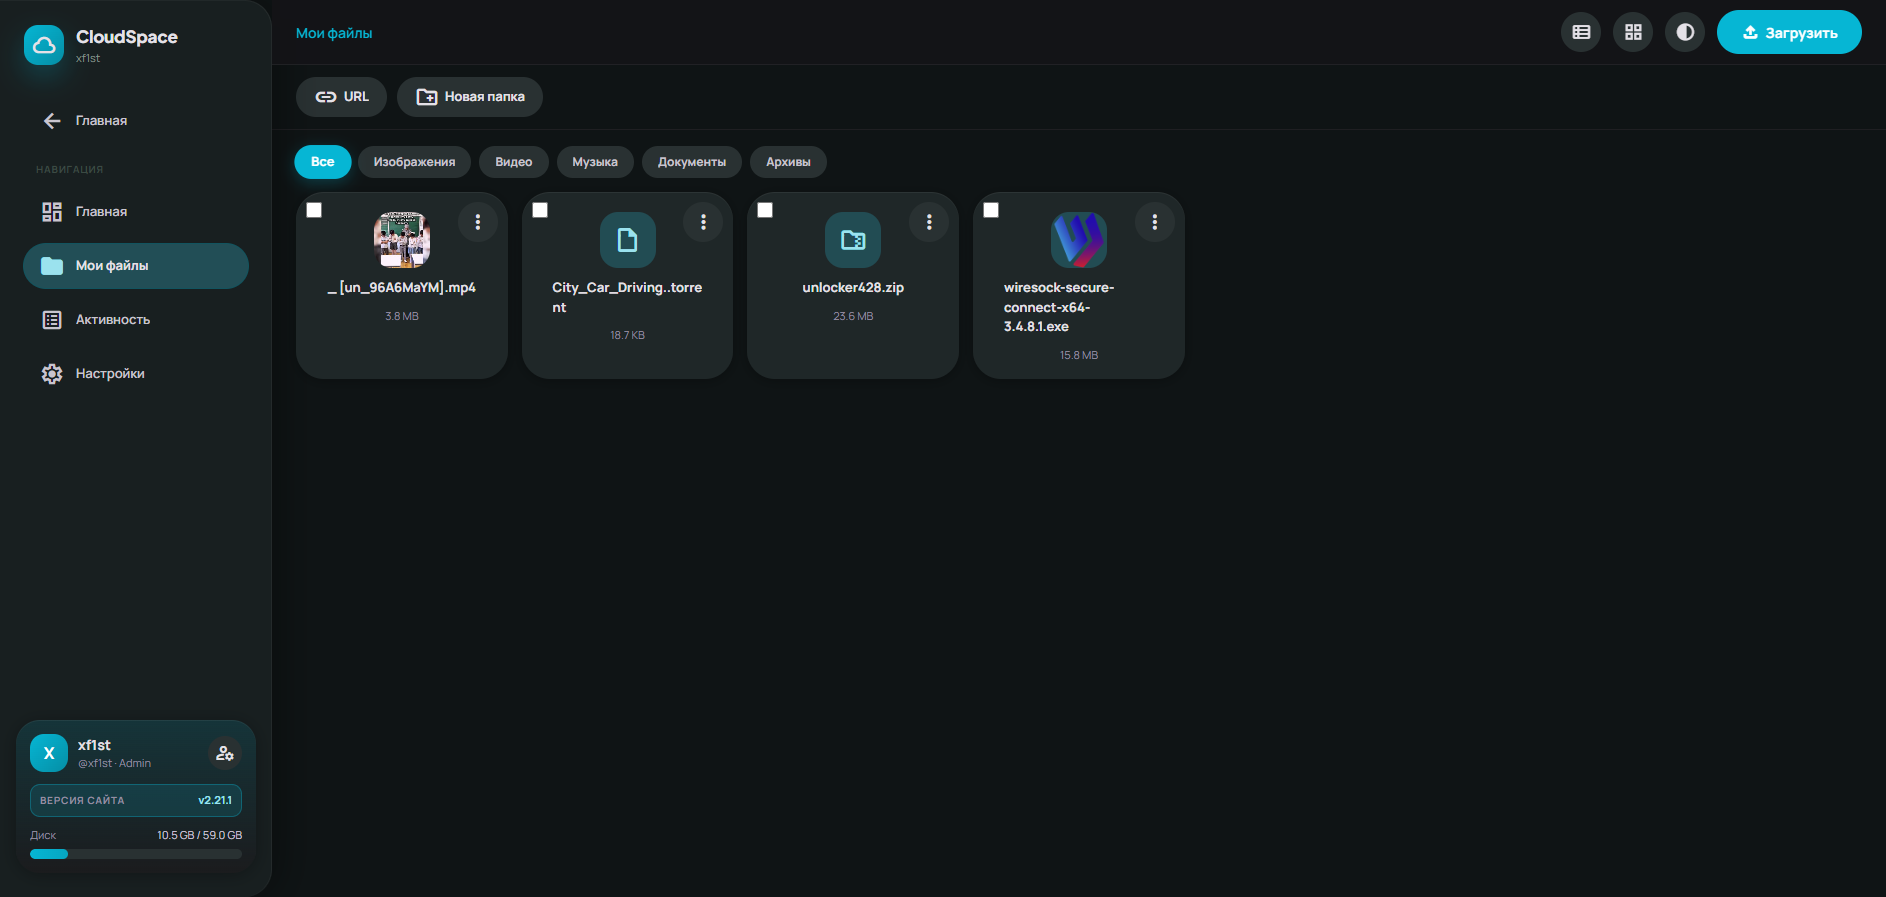1886x897 pixels.
Task: Click the Мои файлы breadcrumb link
Action: (x=334, y=33)
